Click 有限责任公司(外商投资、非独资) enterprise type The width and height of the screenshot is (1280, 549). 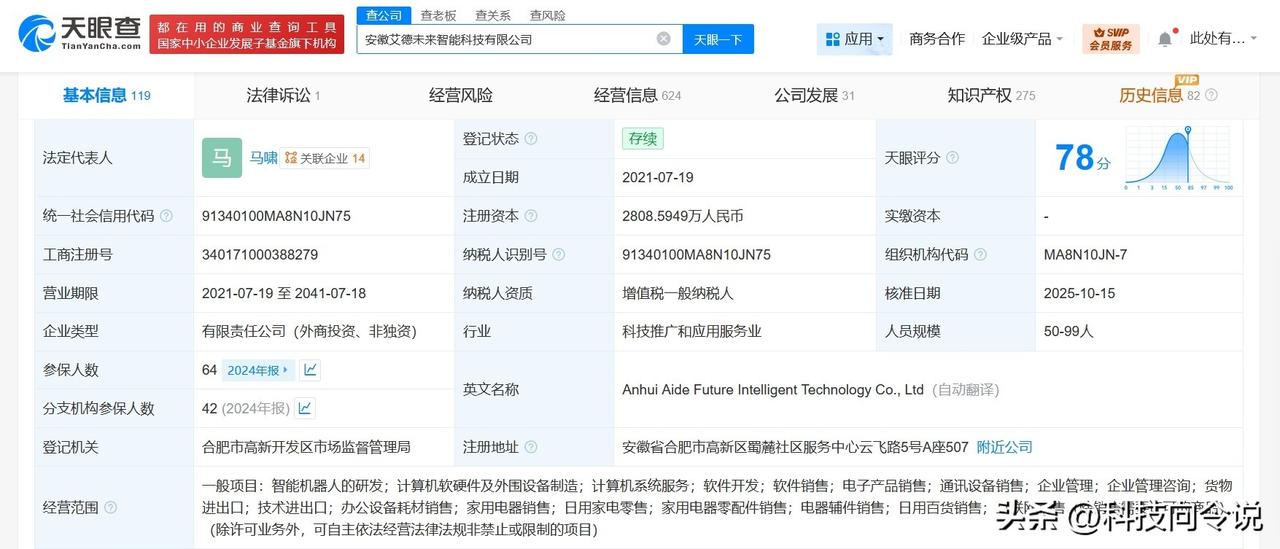pyautogui.click(x=309, y=331)
